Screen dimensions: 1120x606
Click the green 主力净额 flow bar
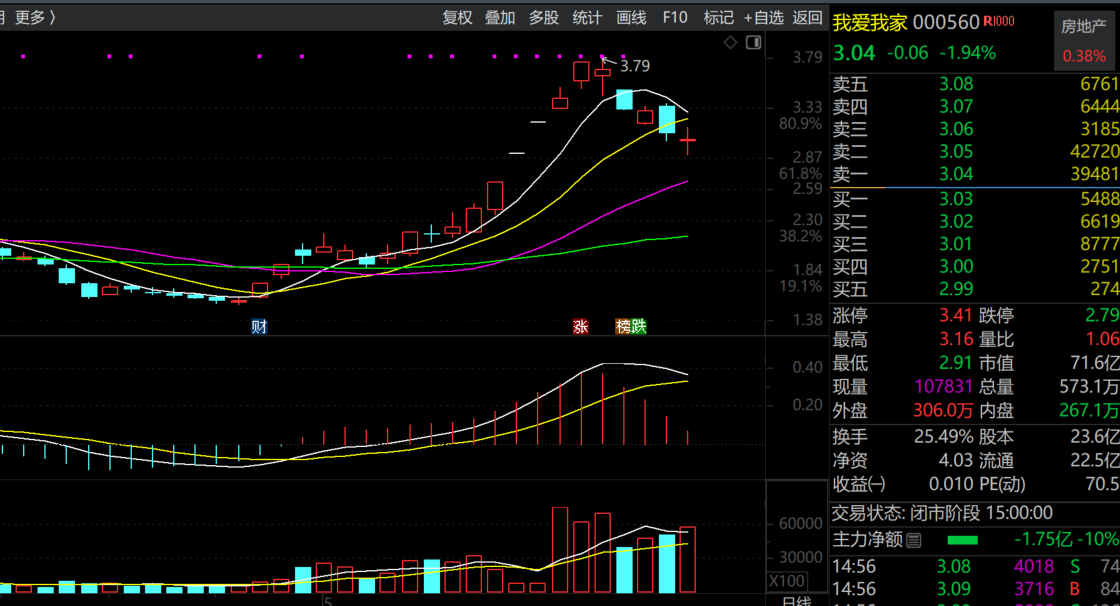962,540
